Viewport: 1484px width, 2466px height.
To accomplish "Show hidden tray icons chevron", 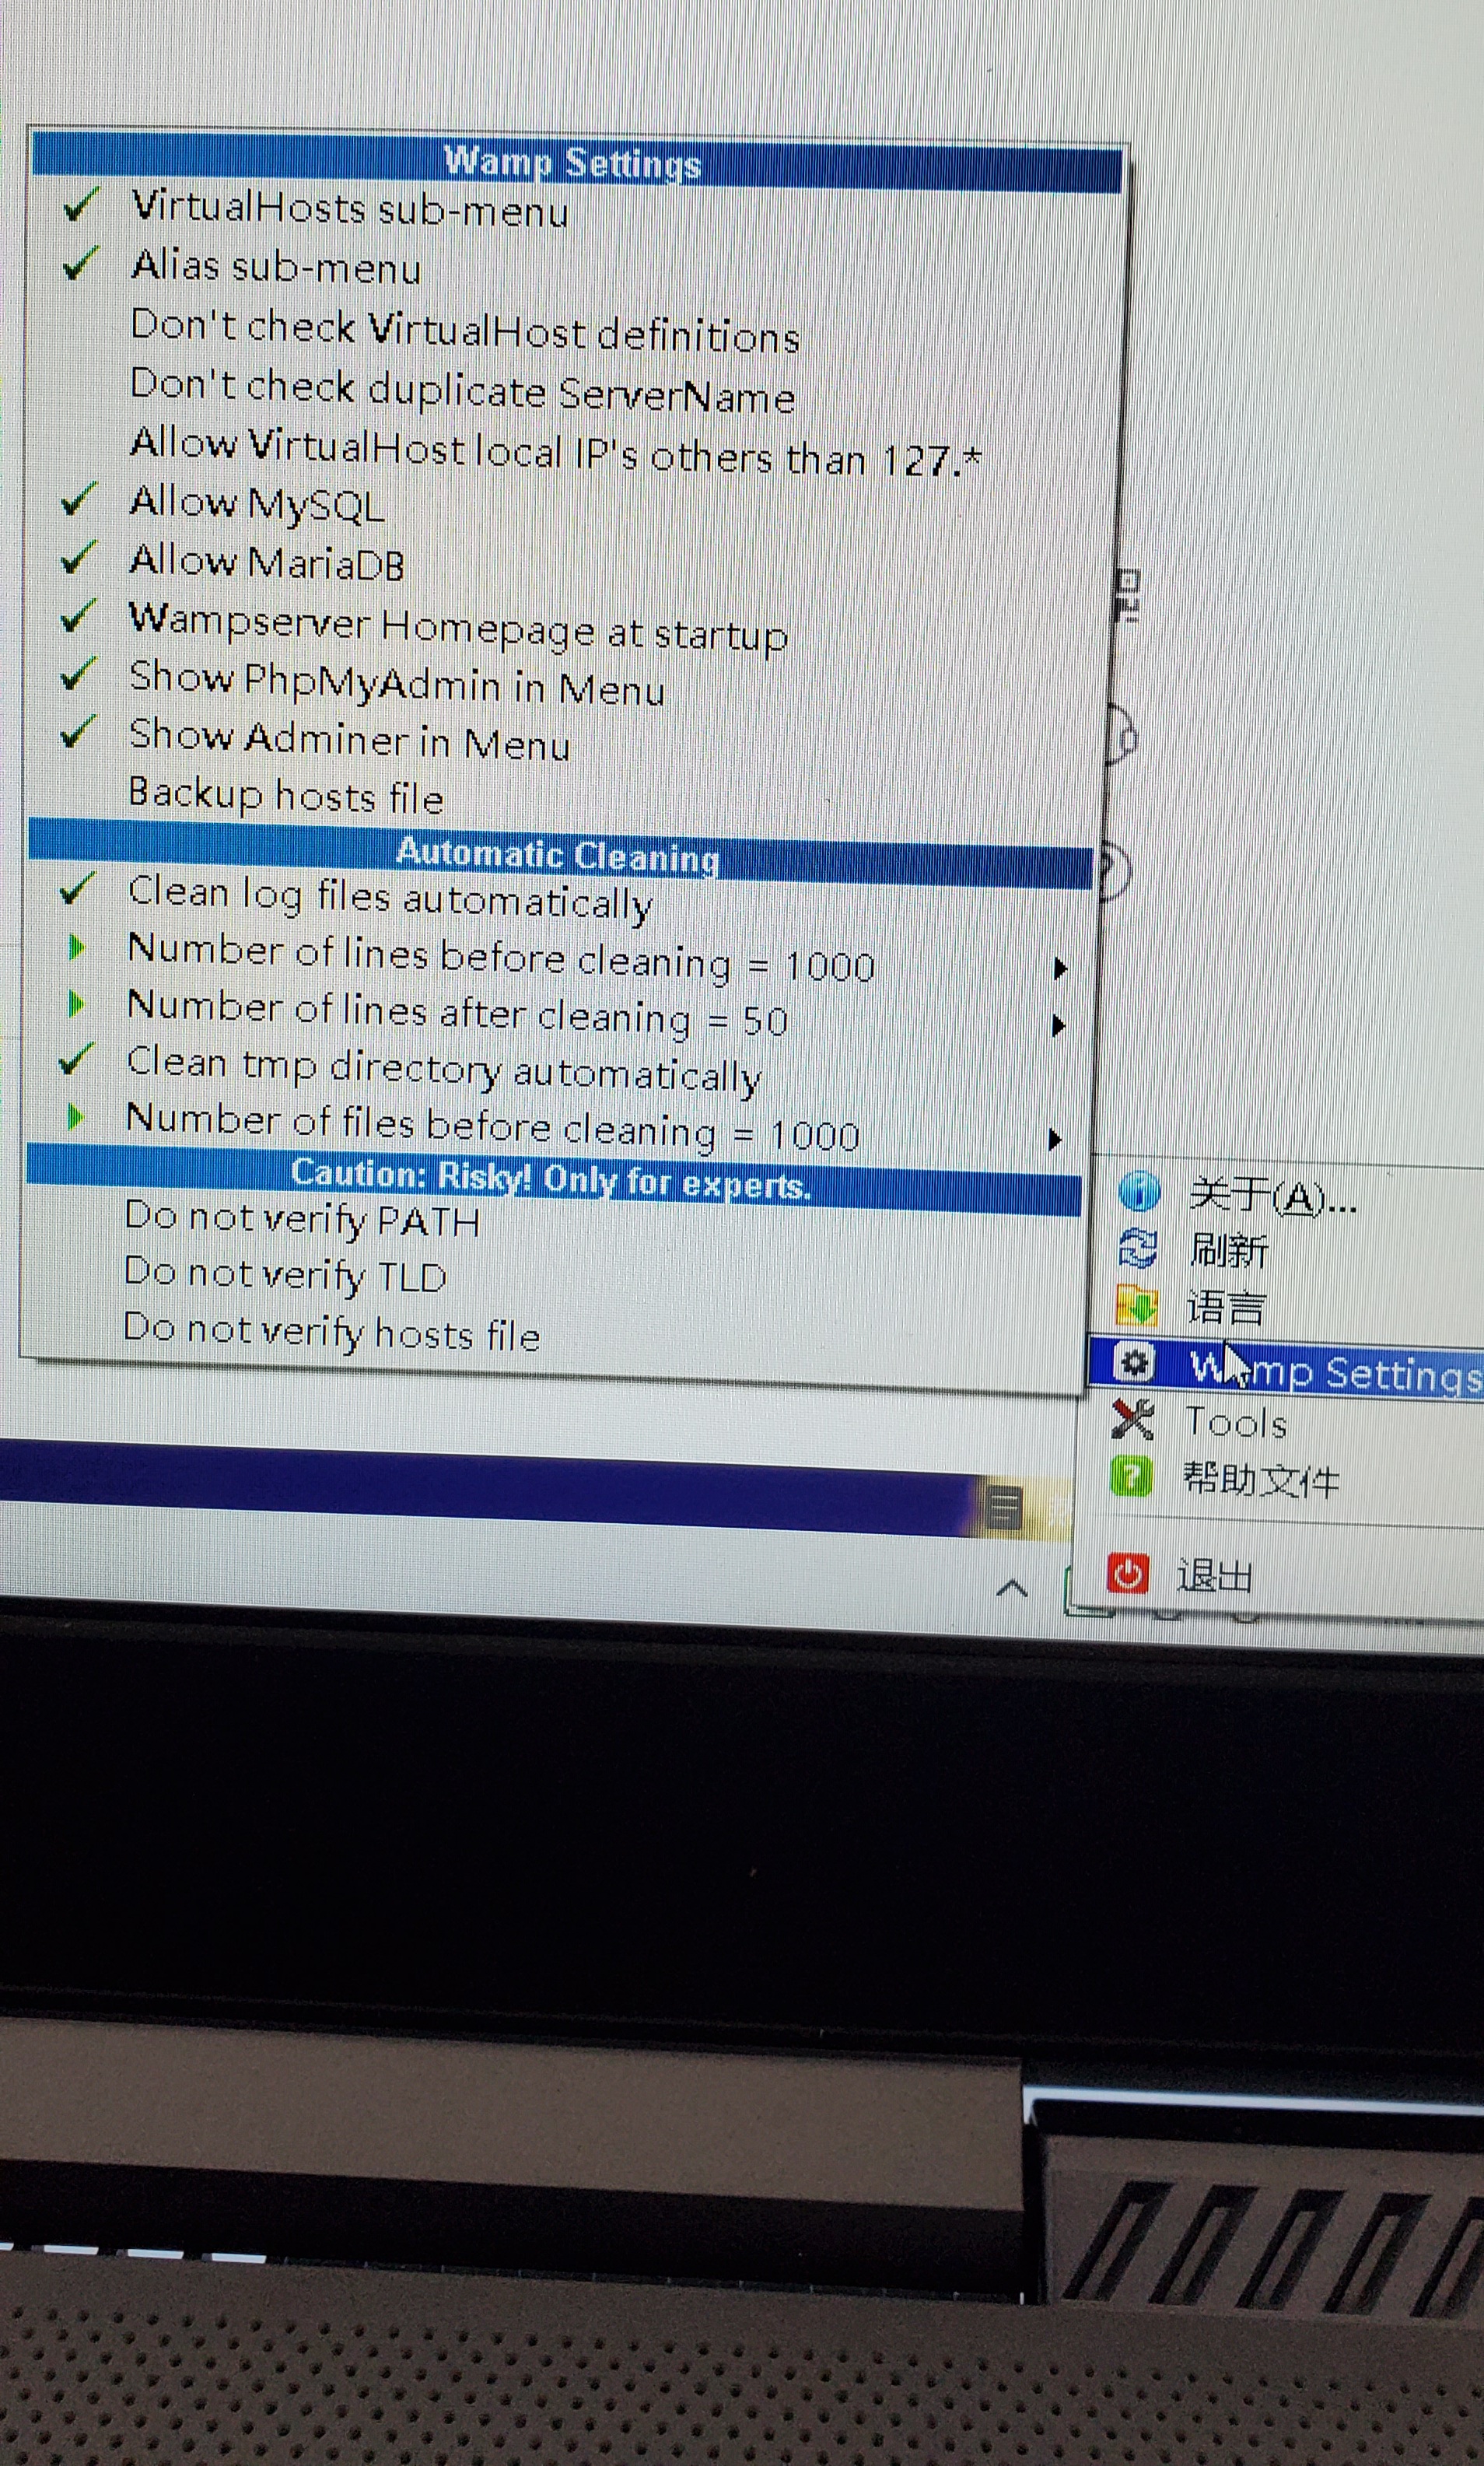I will pos(1012,1588).
